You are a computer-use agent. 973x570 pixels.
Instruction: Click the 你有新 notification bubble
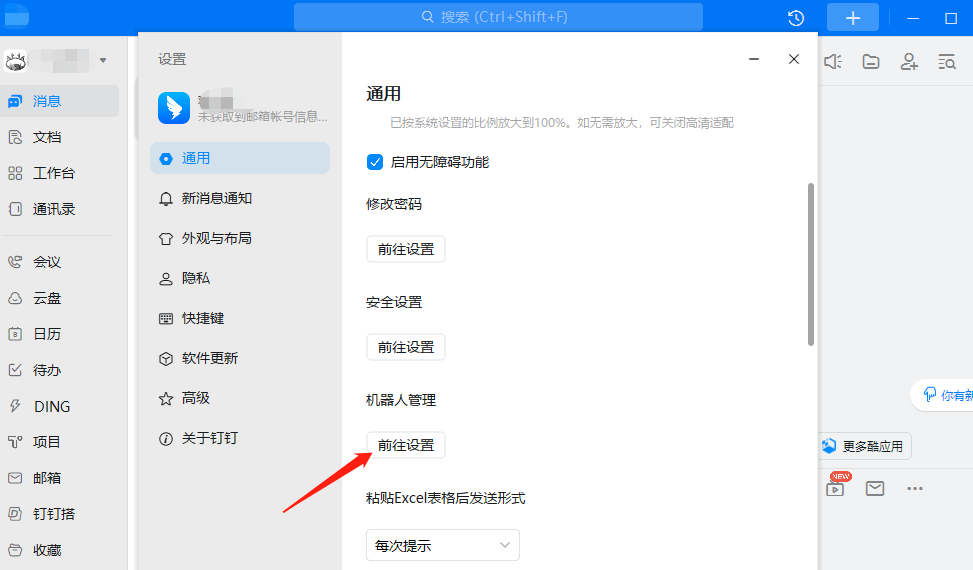(942, 395)
